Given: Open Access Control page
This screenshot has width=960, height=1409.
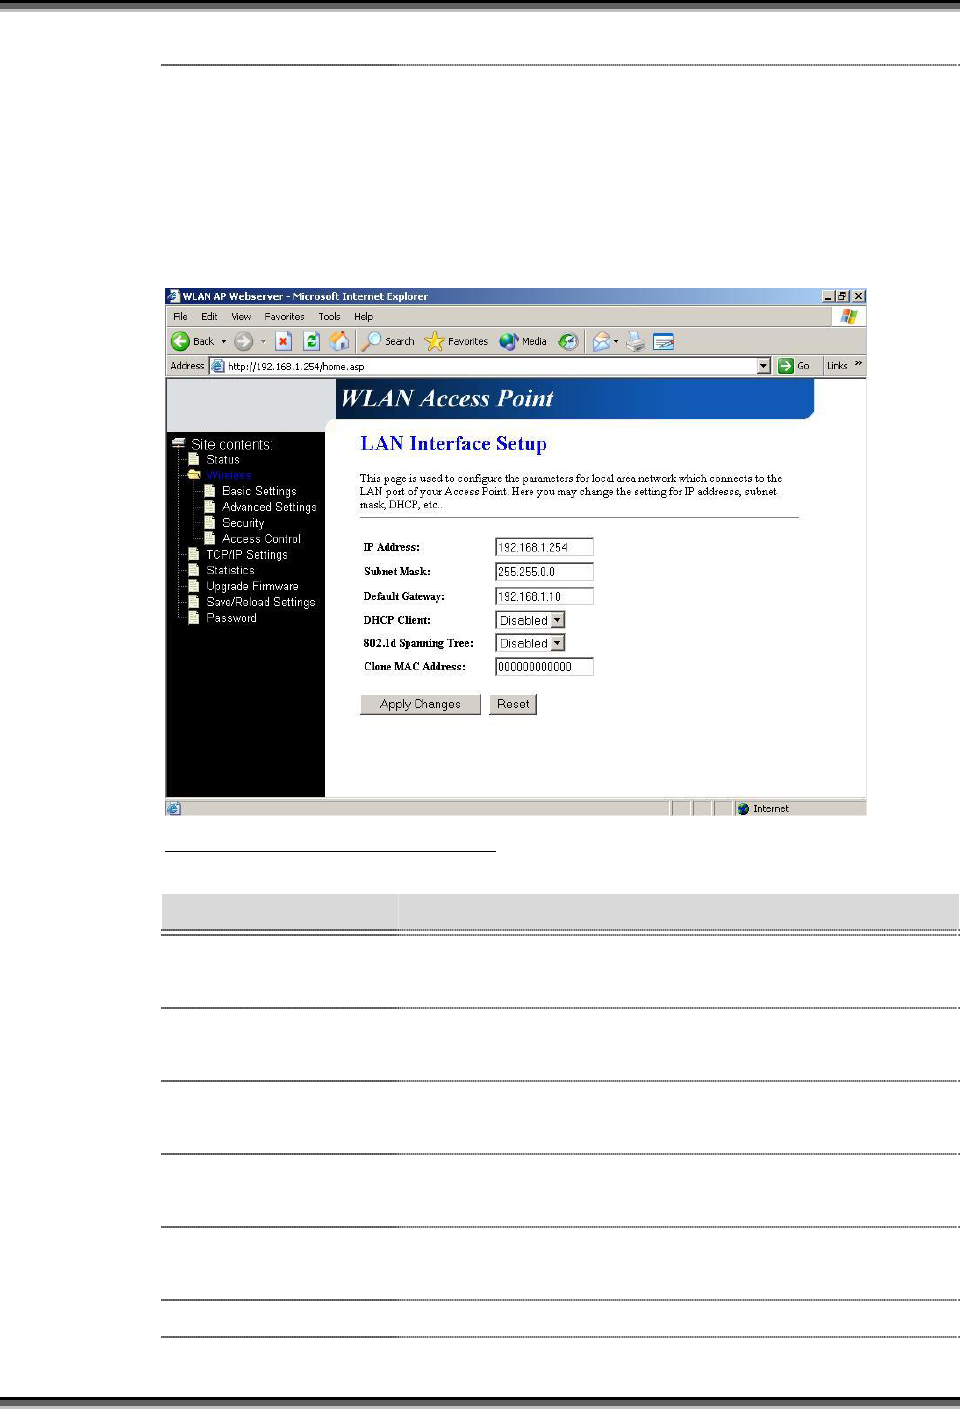Looking at the screenshot, I should 261,539.
